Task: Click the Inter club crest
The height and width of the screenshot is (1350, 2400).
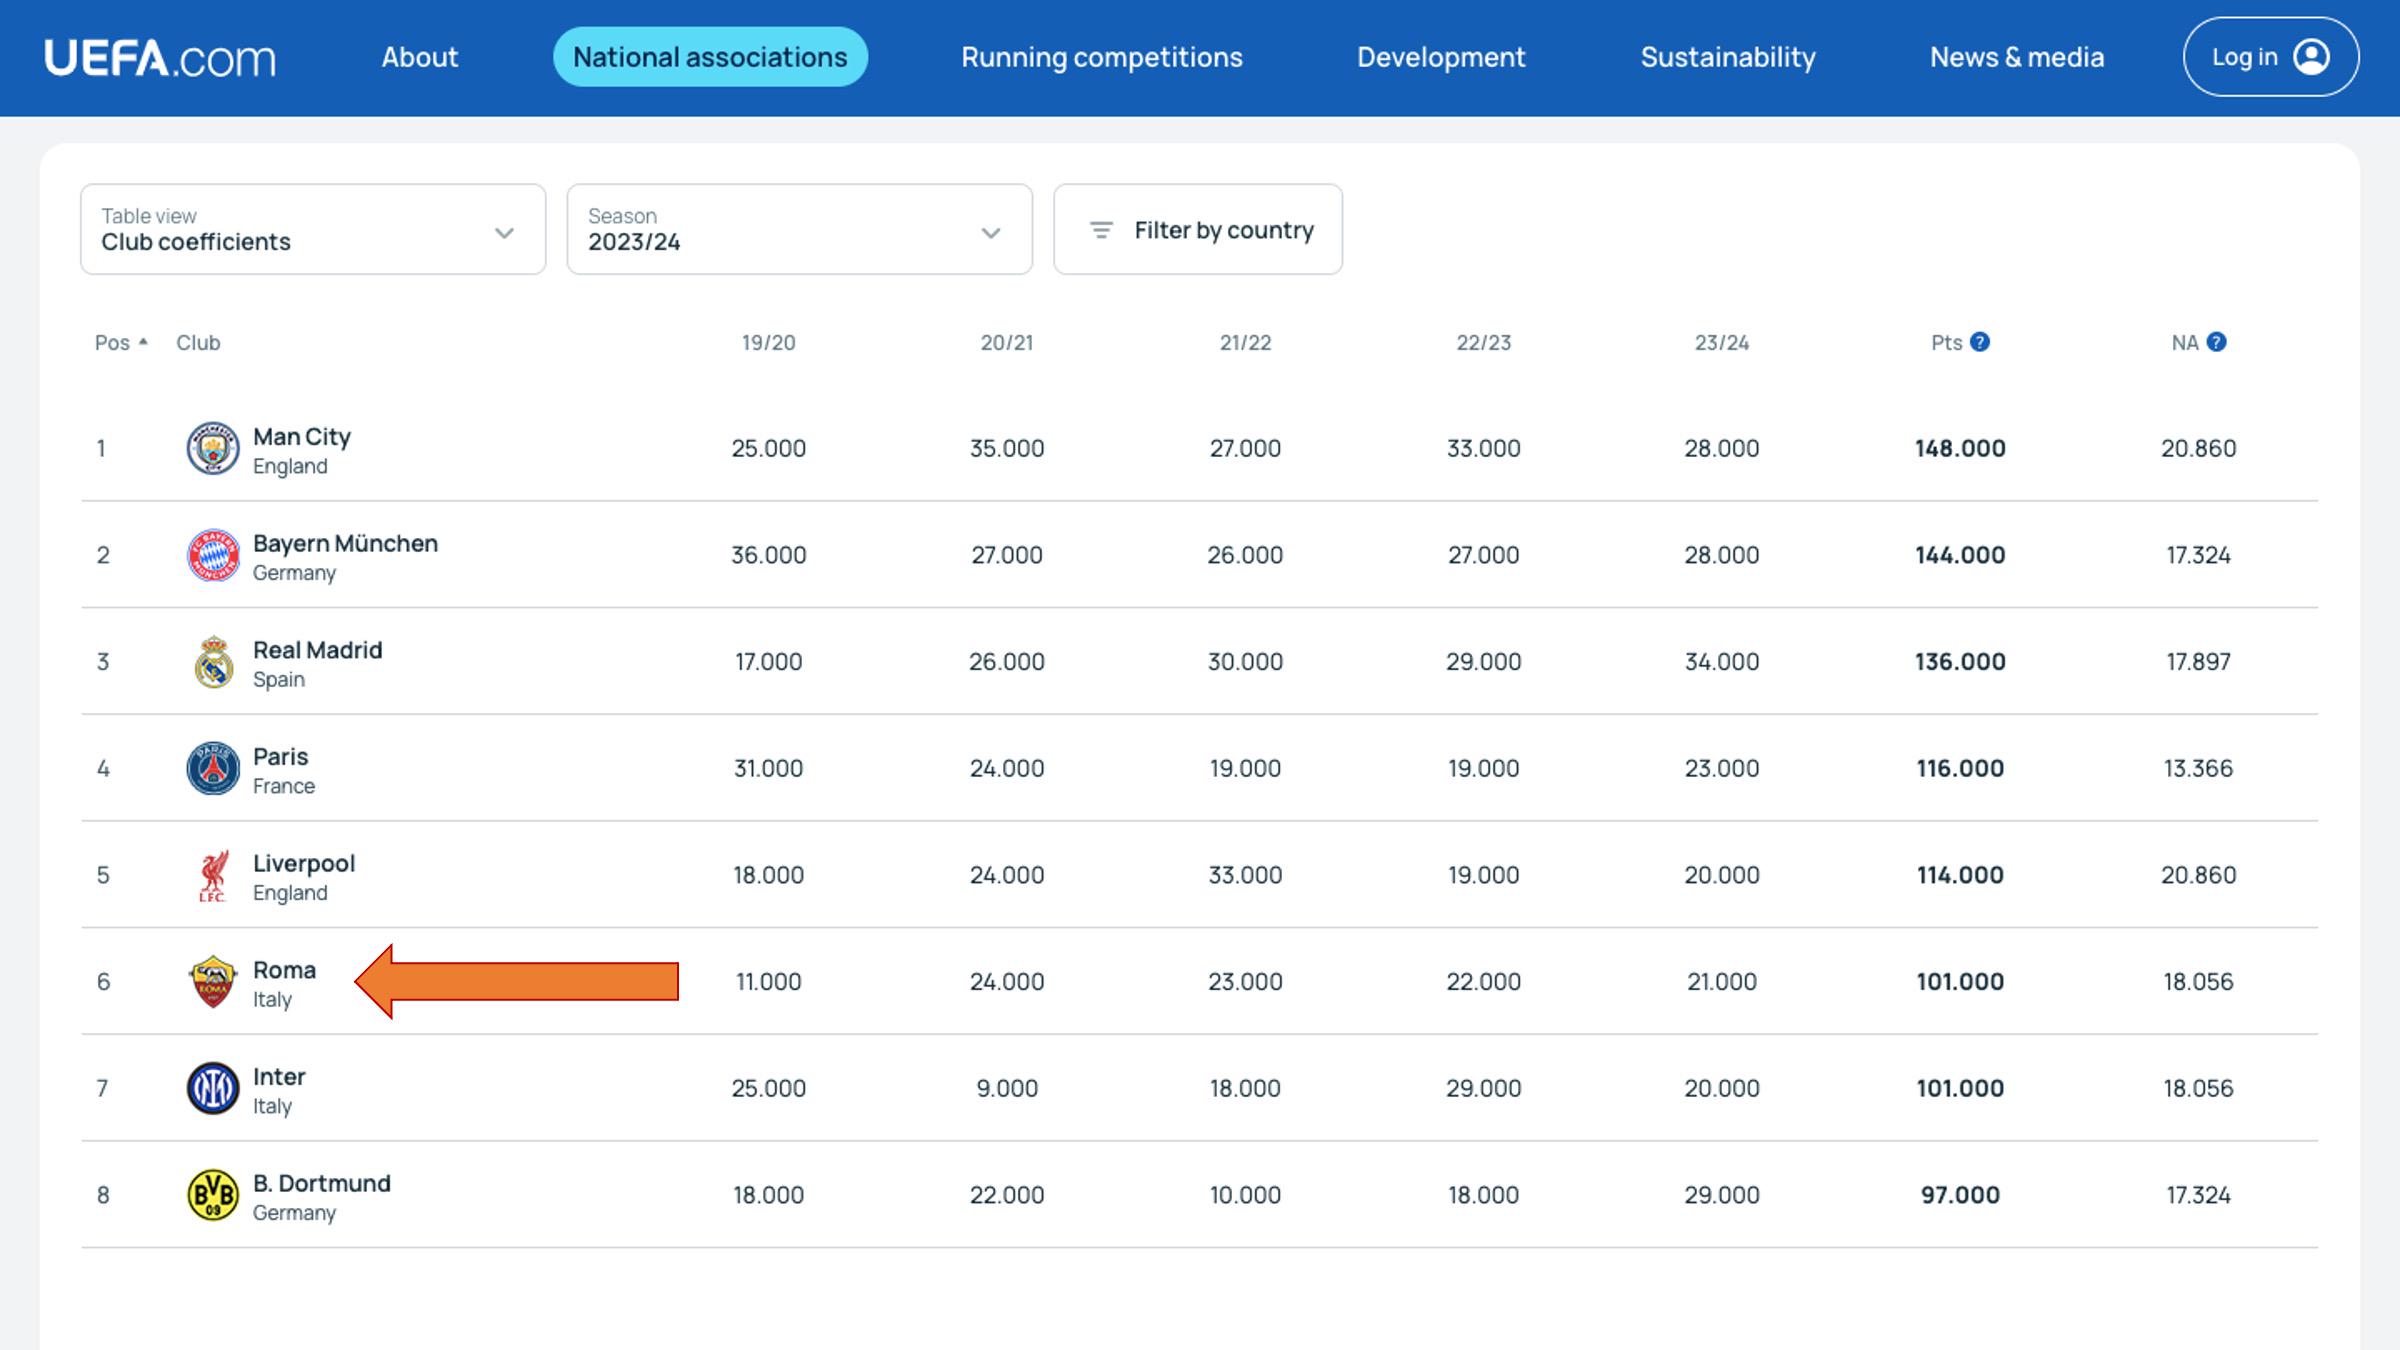Action: click(x=213, y=1088)
